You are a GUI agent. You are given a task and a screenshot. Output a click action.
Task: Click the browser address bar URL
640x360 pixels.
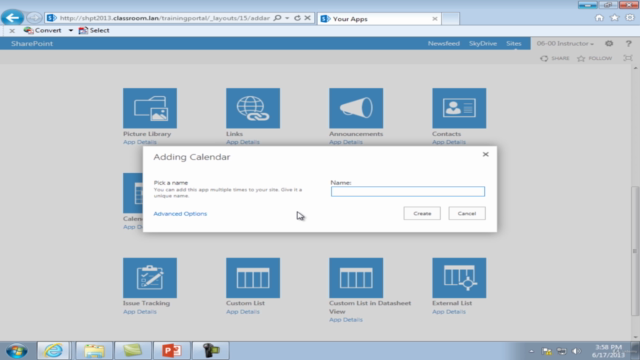tap(164, 18)
